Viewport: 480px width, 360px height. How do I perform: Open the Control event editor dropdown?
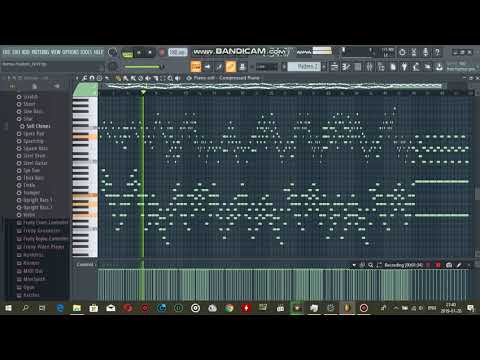pos(85,264)
